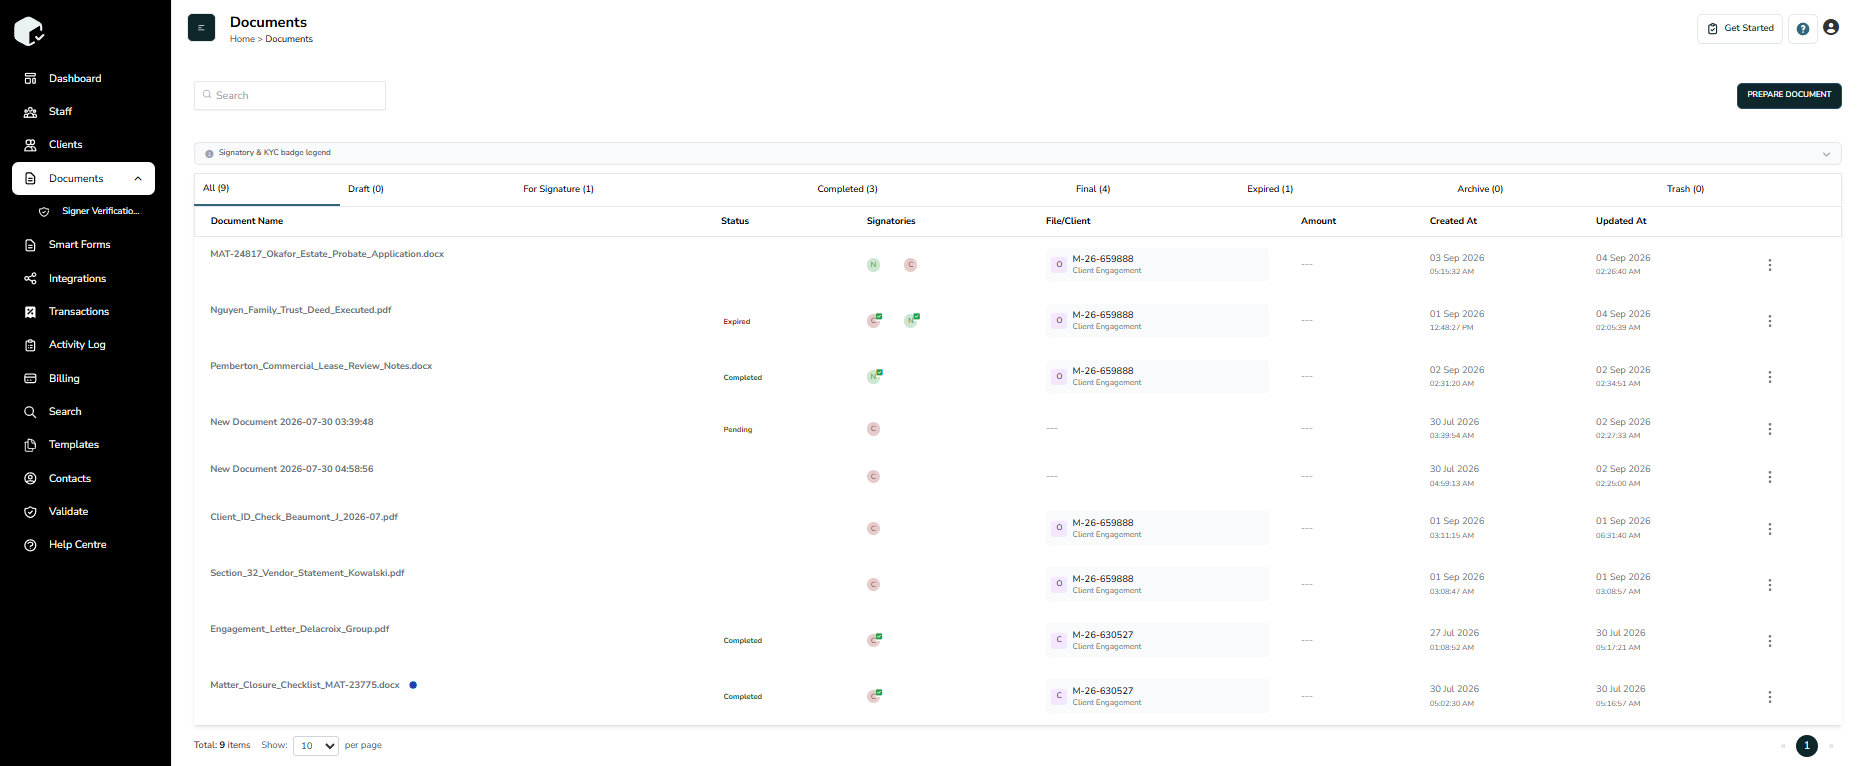Switch to the Expired (1) tab
Screen dimensions: 1860x766
(1270, 189)
